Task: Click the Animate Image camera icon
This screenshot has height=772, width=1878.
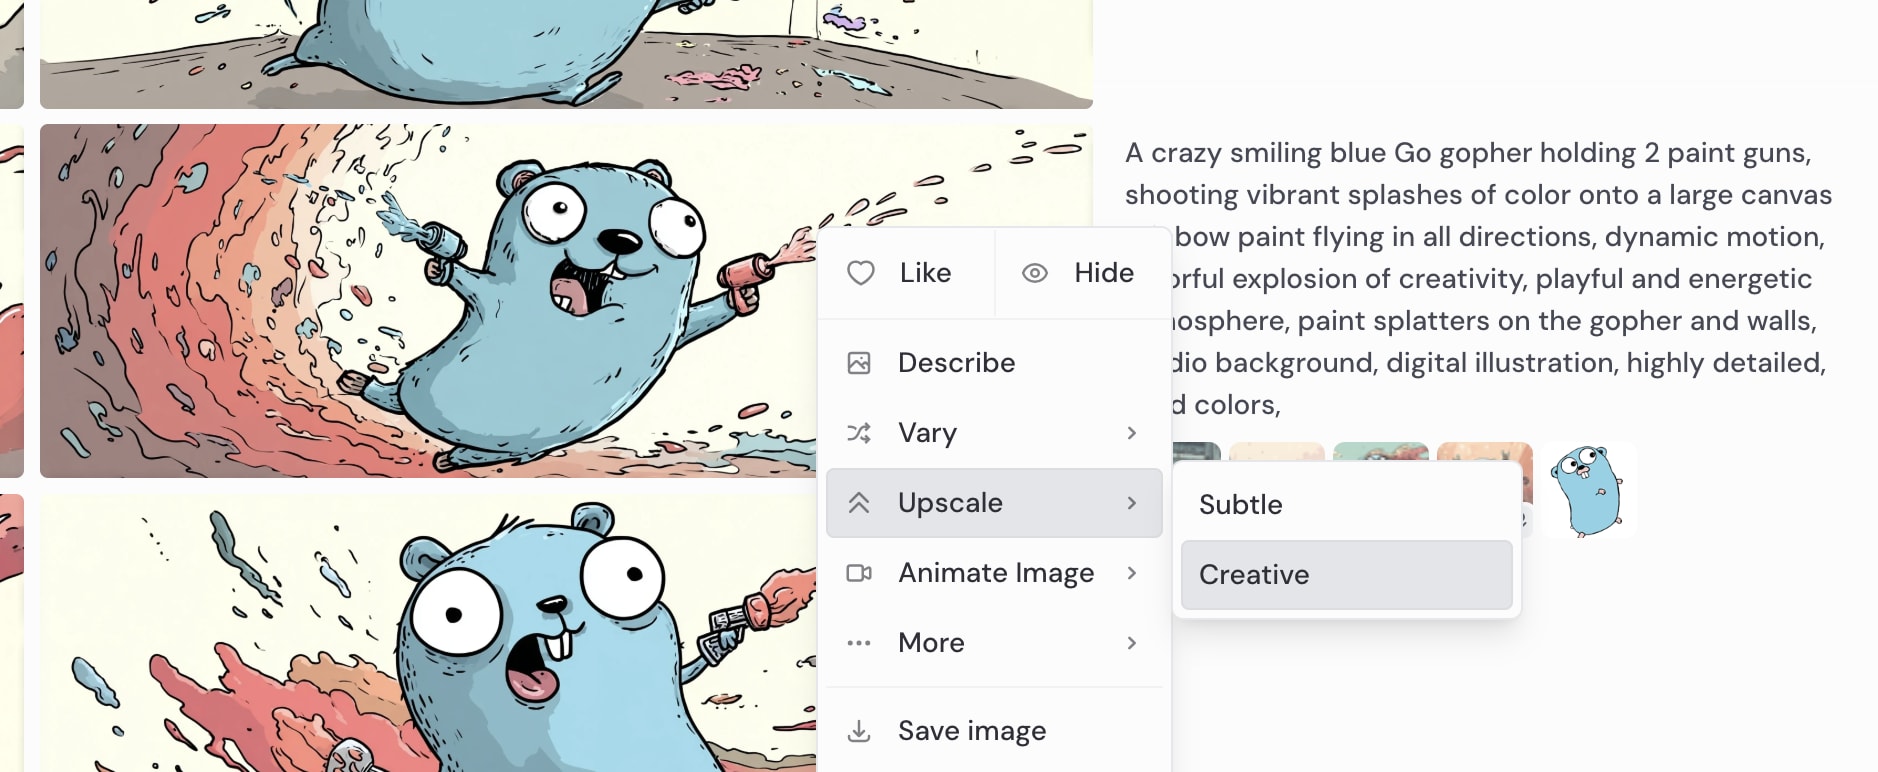Action: [859, 573]
